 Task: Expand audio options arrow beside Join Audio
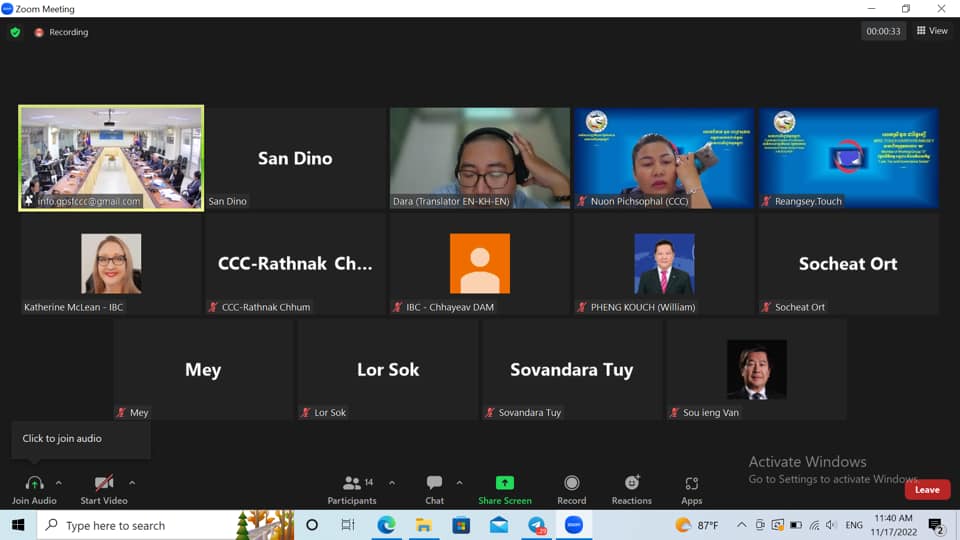click(59, 483)
